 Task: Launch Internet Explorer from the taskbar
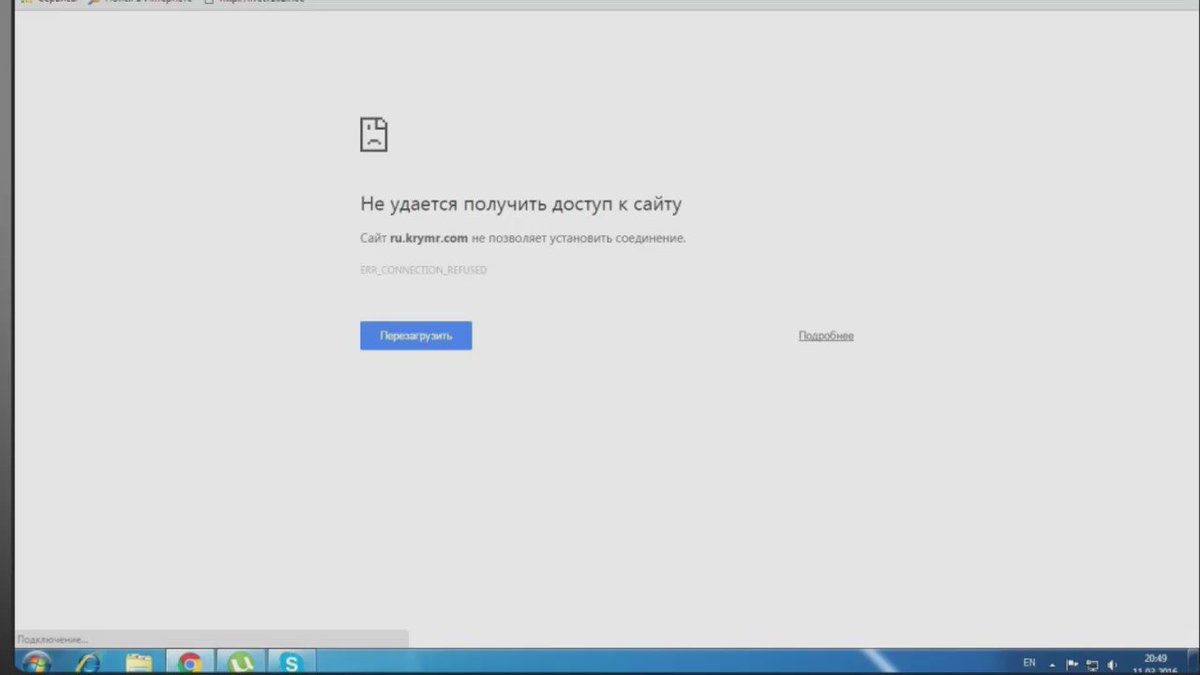point(89,662)
